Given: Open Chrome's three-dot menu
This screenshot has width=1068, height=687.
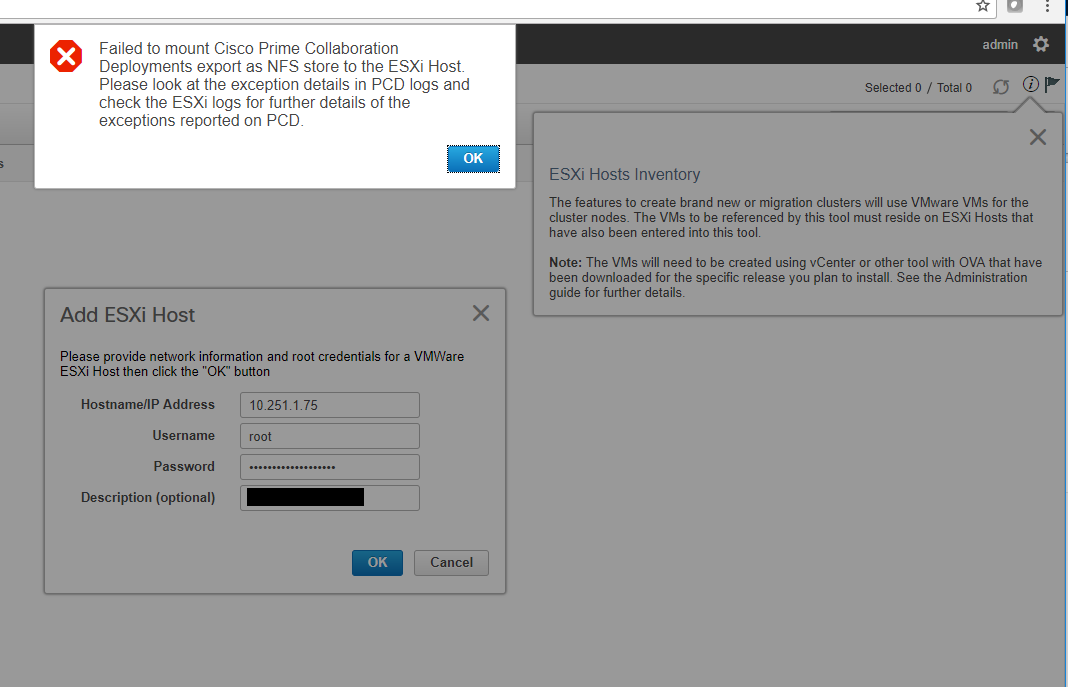Looking at the screenshot, I should [1047, 7].
